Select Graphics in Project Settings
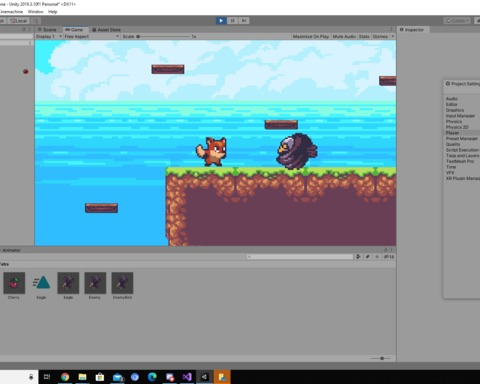This screenshot has width=480, height=384. click(x=455, y=110)
